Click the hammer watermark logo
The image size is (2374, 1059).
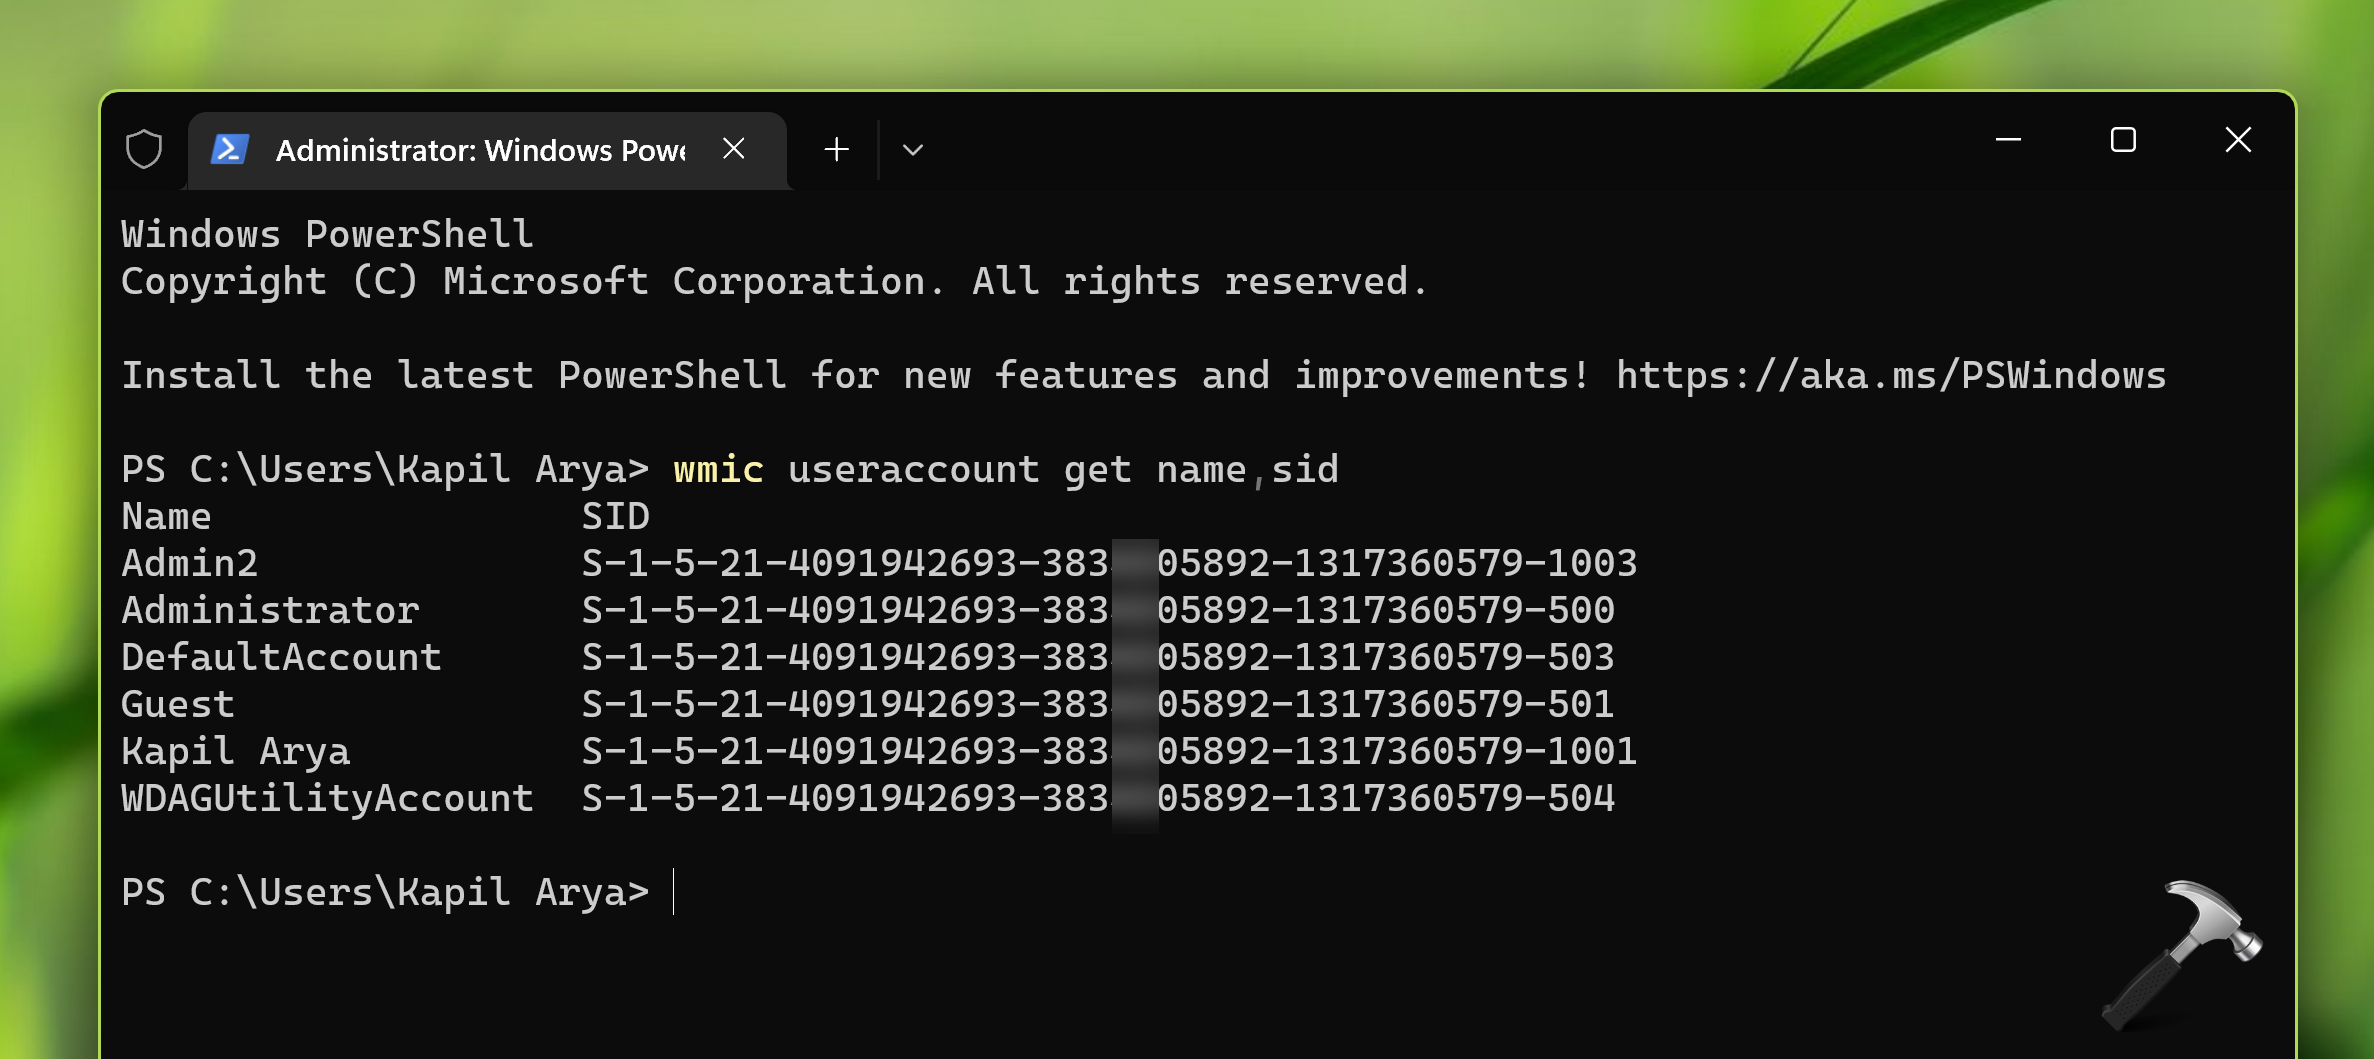coord(2182,956)
